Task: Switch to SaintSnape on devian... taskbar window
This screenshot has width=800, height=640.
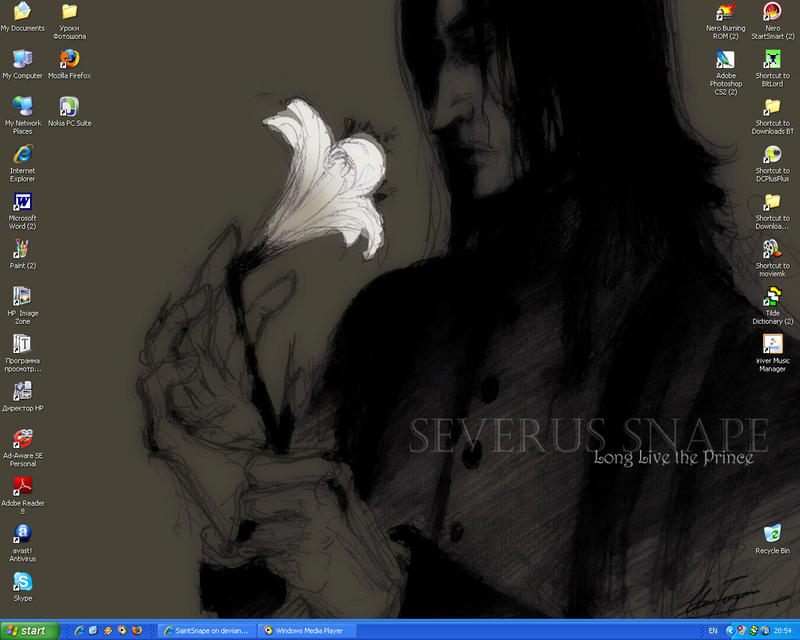Action: [x=207, y=631]
